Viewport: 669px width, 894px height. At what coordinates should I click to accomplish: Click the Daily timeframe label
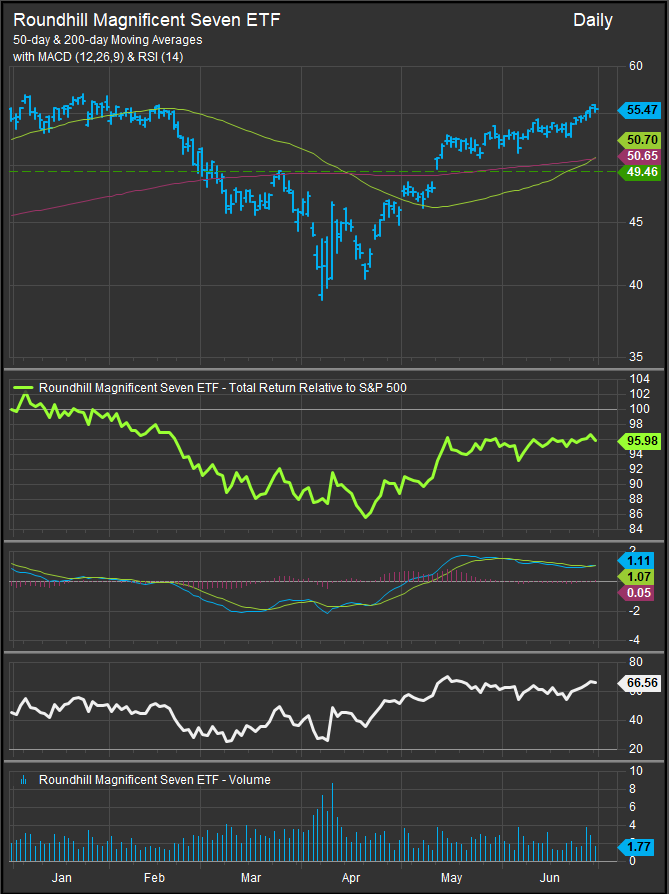[x=593, y=20]
